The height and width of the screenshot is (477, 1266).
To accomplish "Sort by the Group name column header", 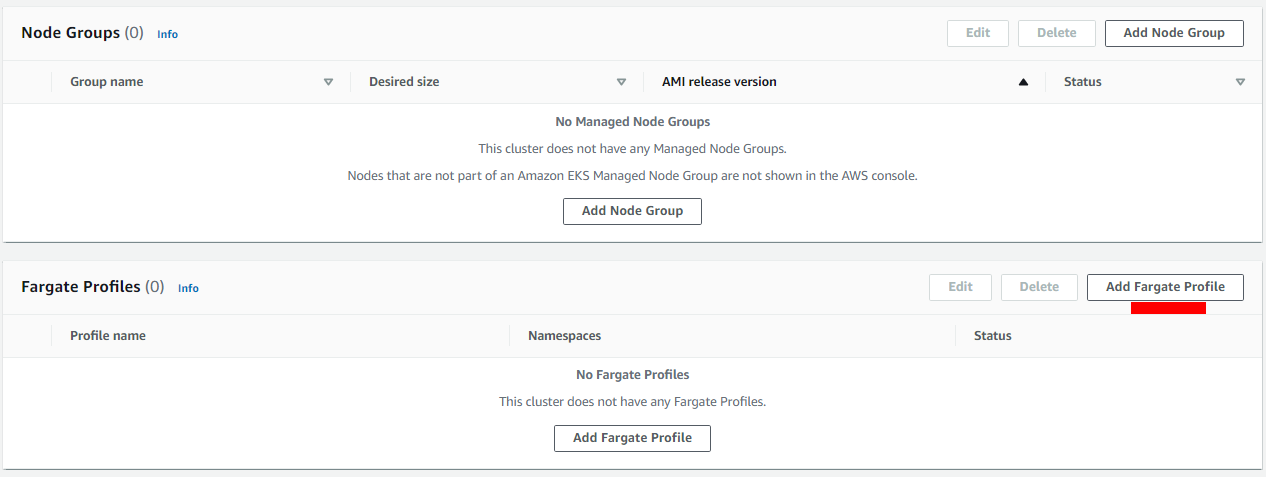I will click(x=106, y=82).
